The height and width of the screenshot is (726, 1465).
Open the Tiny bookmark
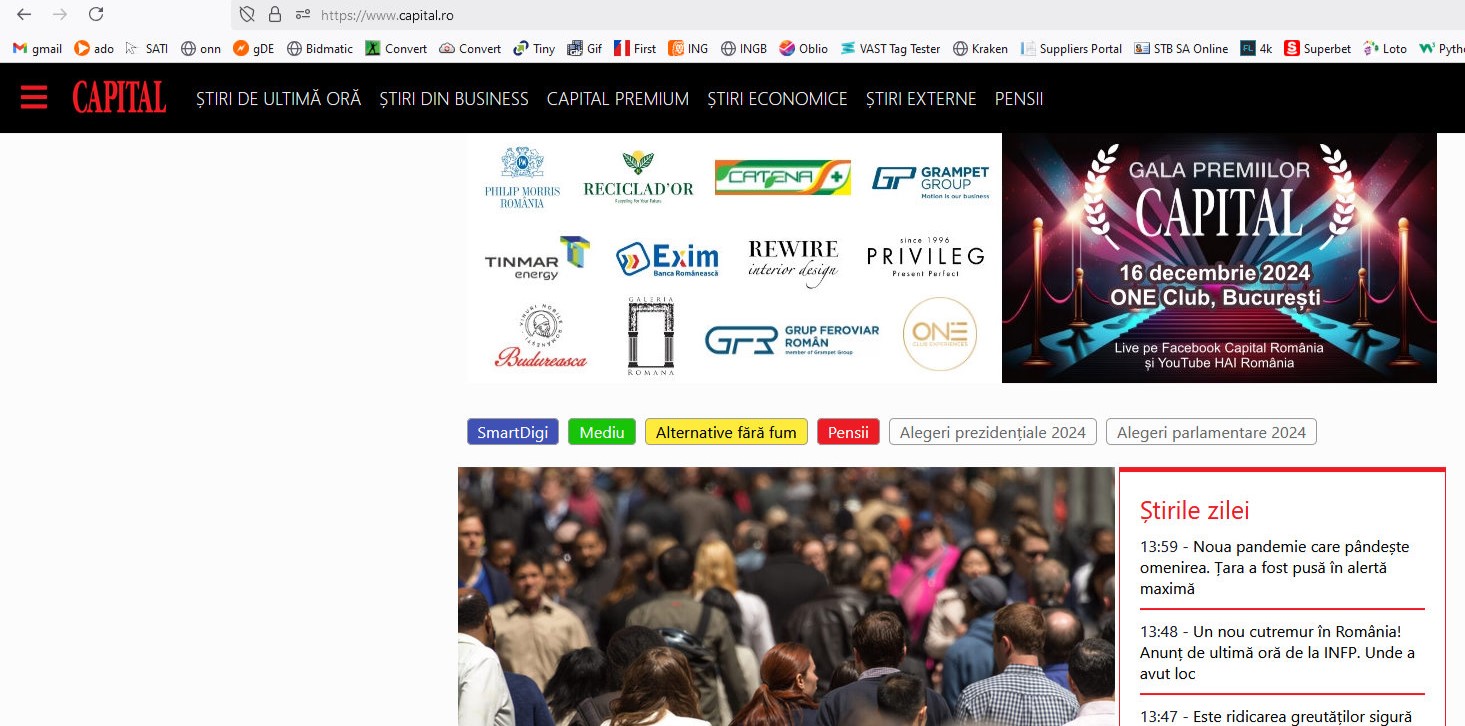pyautogui.click(x=534, y=48)
